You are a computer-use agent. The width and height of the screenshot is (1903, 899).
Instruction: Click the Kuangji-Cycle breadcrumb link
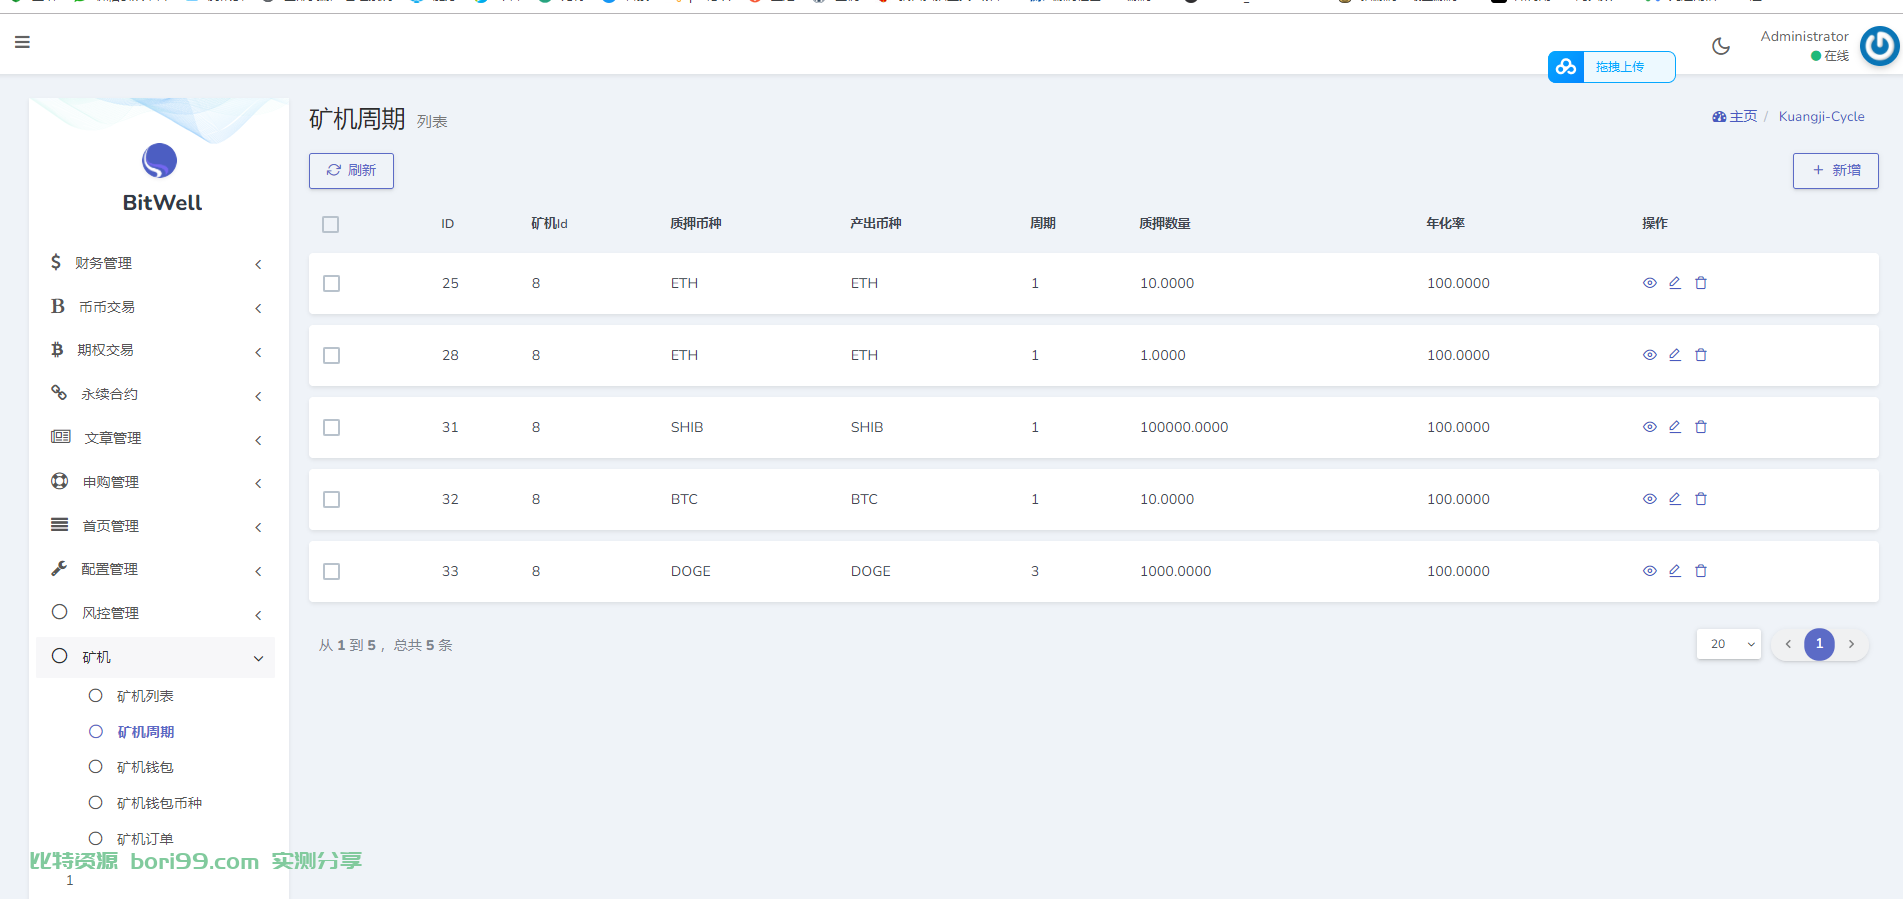1821,116
